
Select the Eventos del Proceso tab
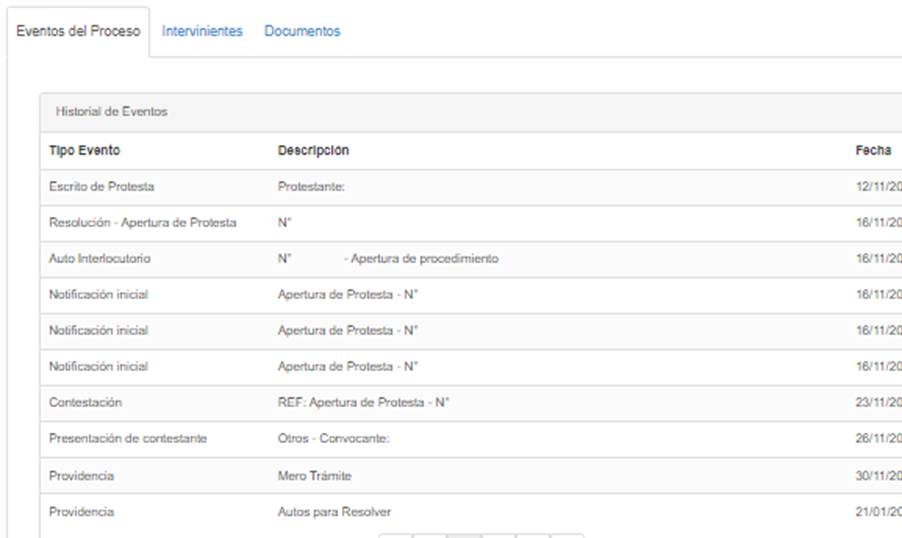(78, 31)
